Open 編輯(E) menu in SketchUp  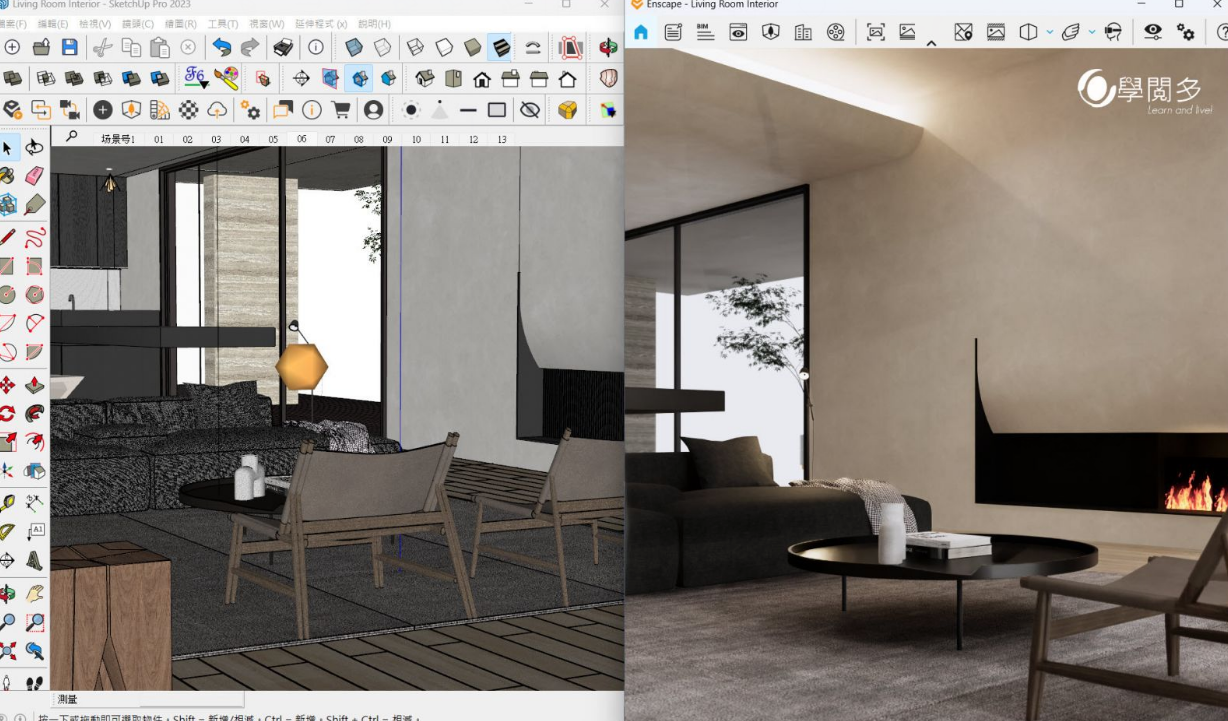tap(53, 24)
